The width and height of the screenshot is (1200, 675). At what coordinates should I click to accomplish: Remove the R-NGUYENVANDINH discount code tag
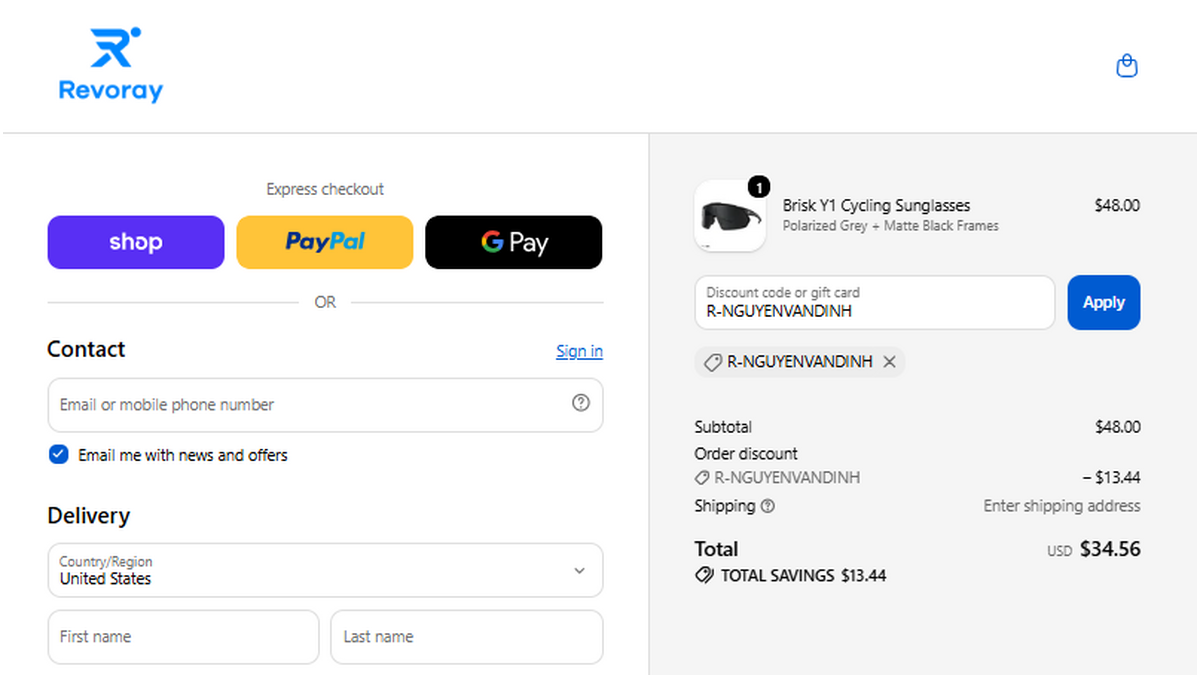point(889,362)
